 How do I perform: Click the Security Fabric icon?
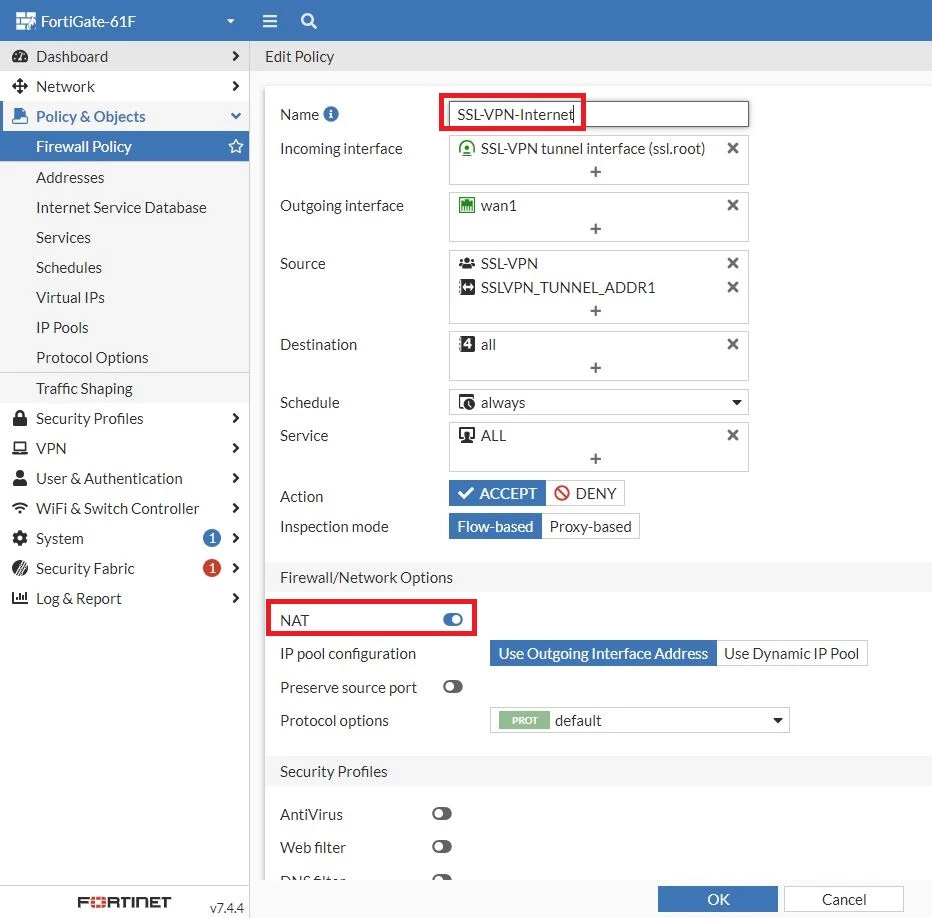click(20, 568)
